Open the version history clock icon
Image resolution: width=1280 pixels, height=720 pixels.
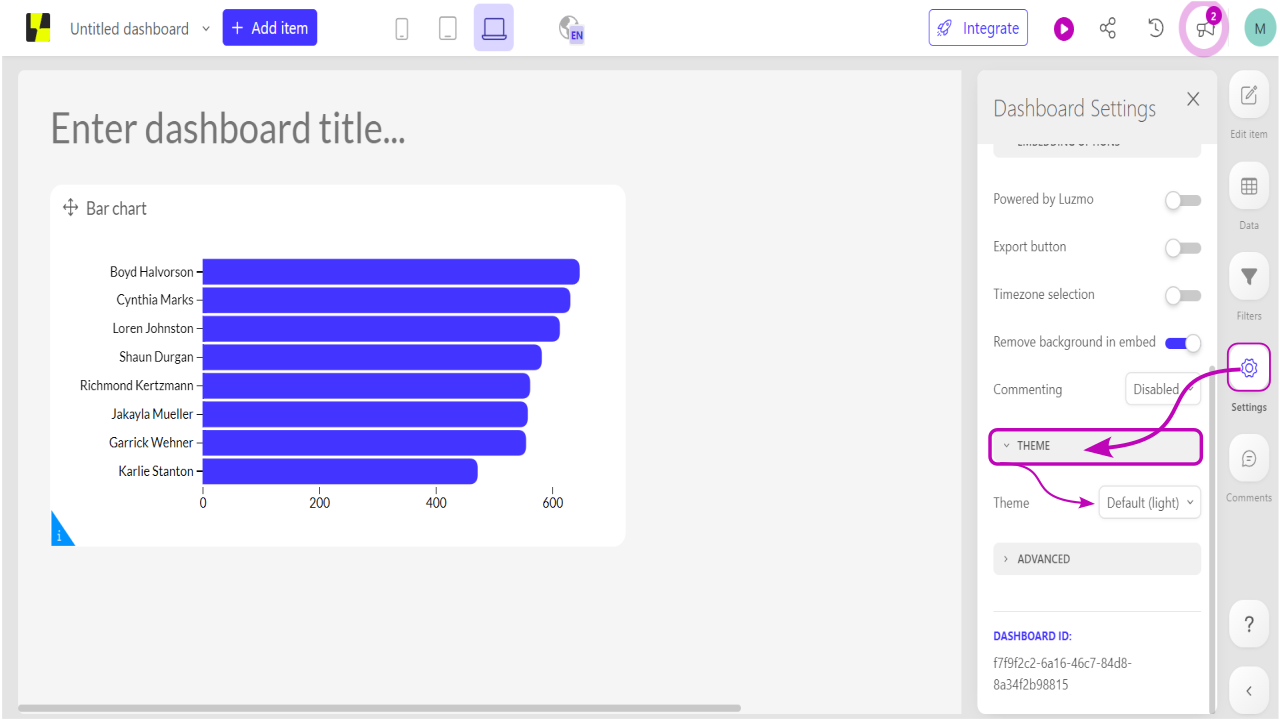1156,28
